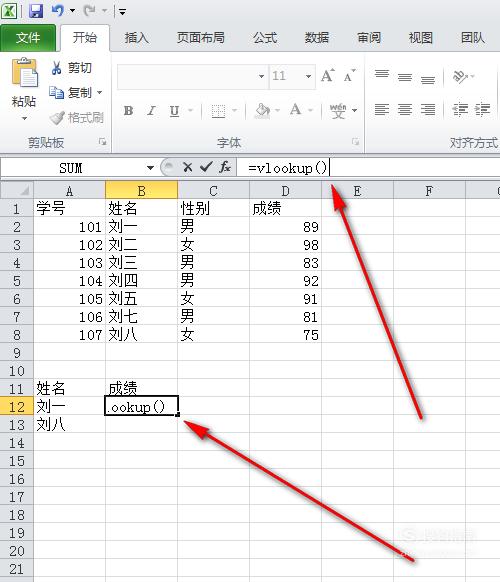Click the Paste clipboard icon

click(x=24, y=73)
